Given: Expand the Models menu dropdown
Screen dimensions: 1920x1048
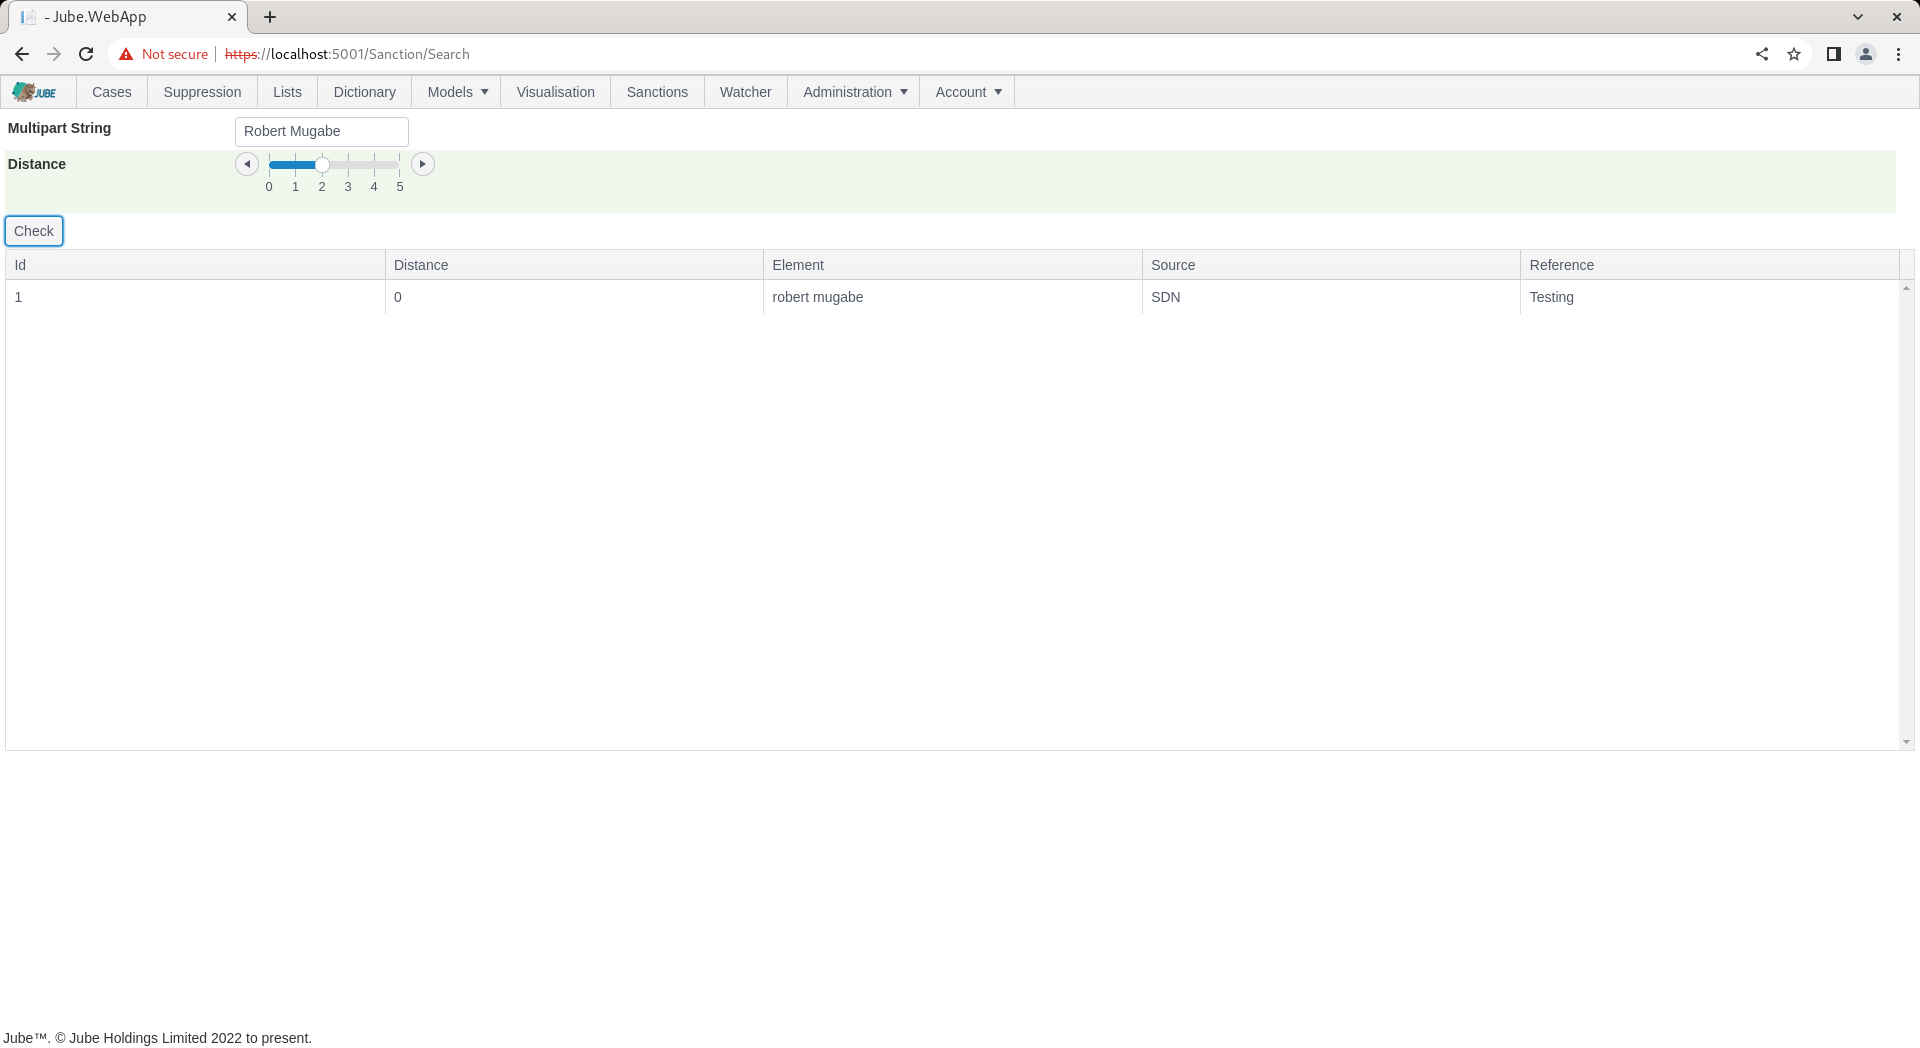Looking at the screenshot, I should [458, 92].
